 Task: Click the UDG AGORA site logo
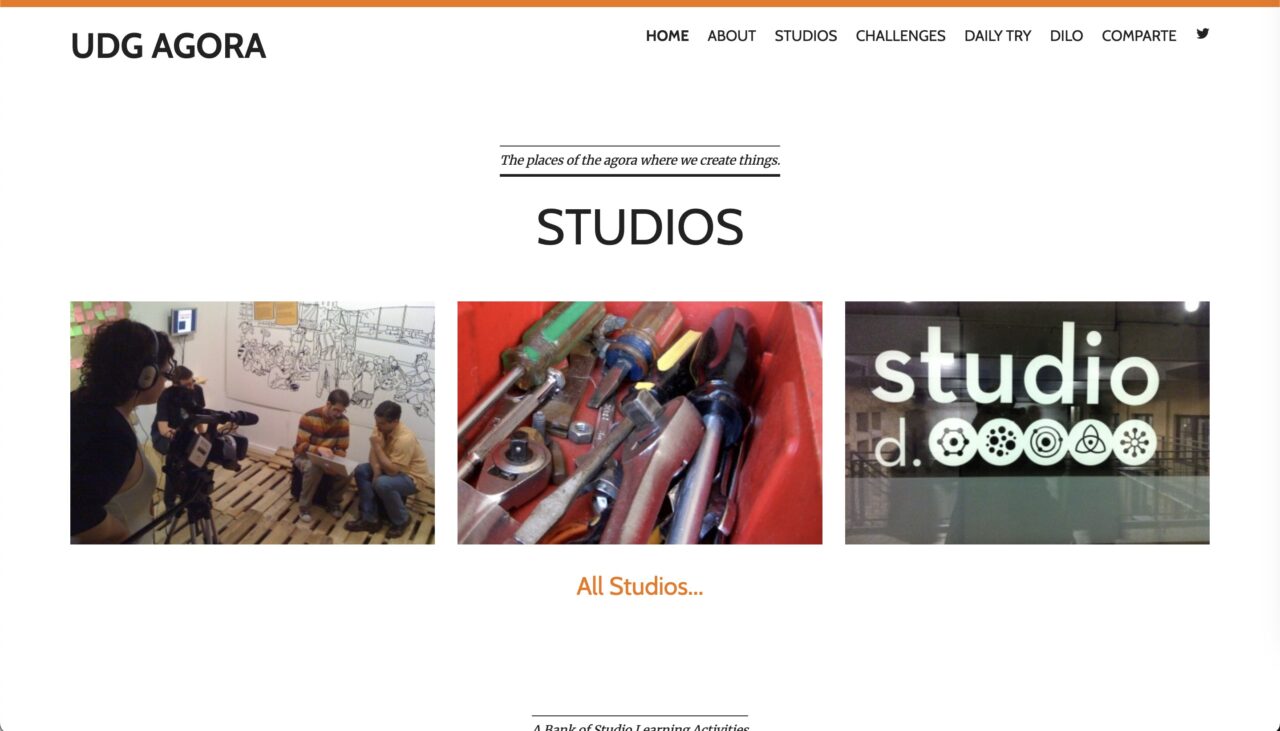point(168,46)
